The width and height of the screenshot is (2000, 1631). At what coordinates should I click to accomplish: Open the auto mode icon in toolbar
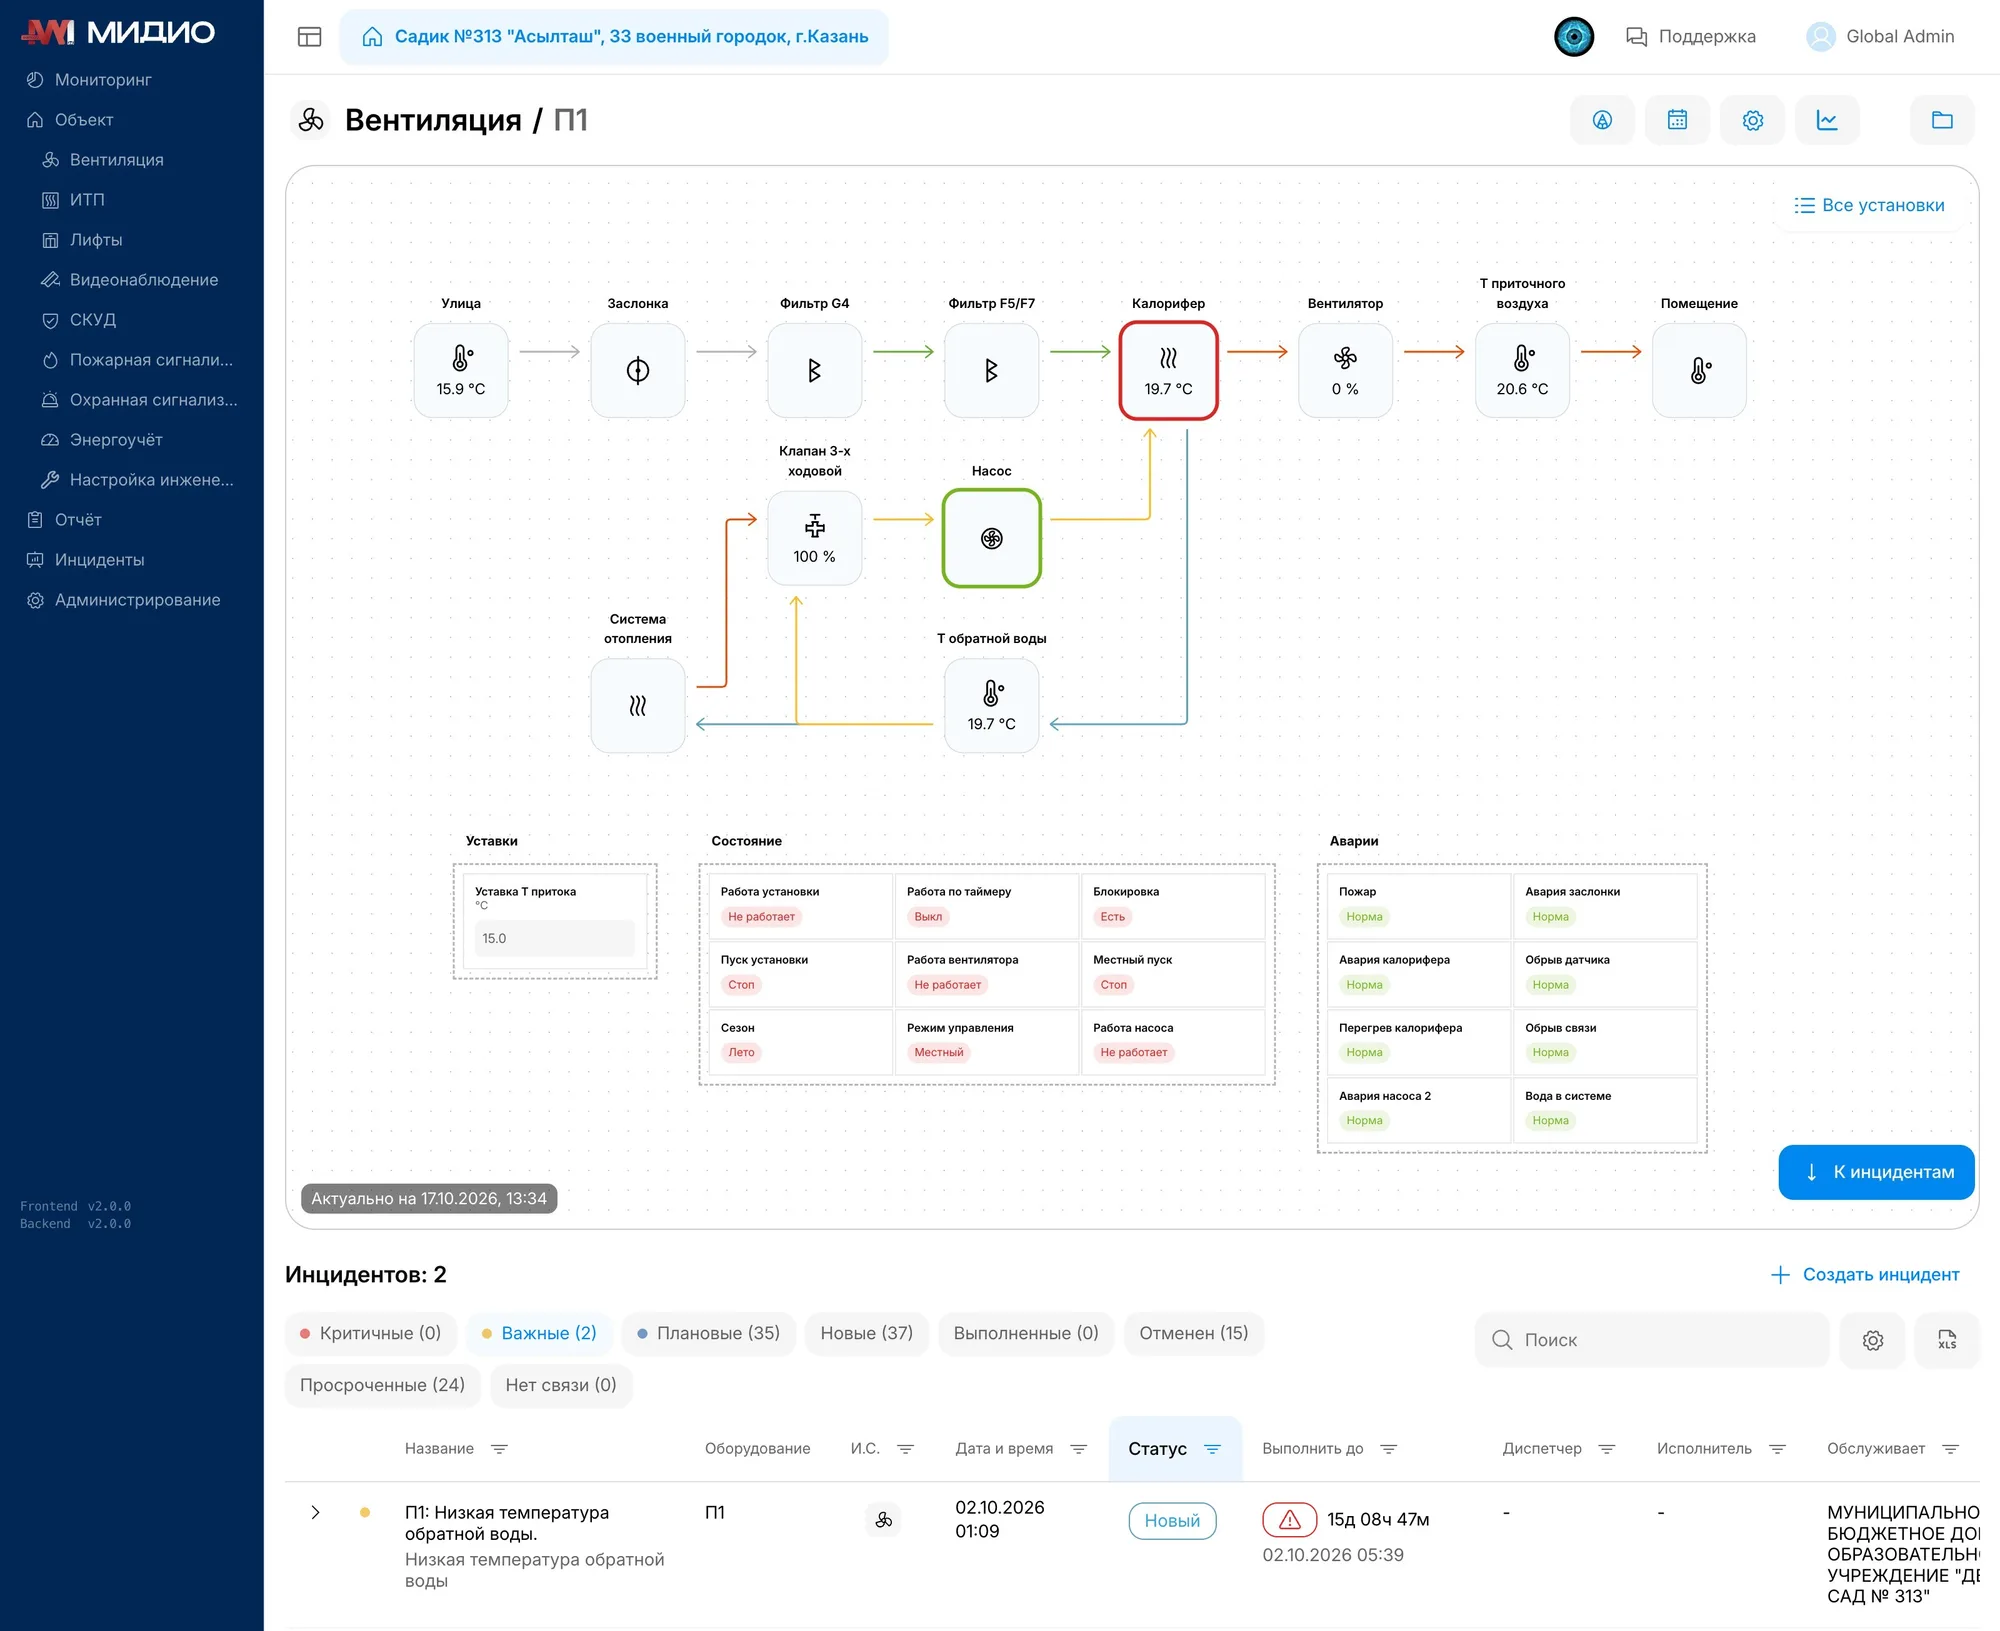point(1602,120)
